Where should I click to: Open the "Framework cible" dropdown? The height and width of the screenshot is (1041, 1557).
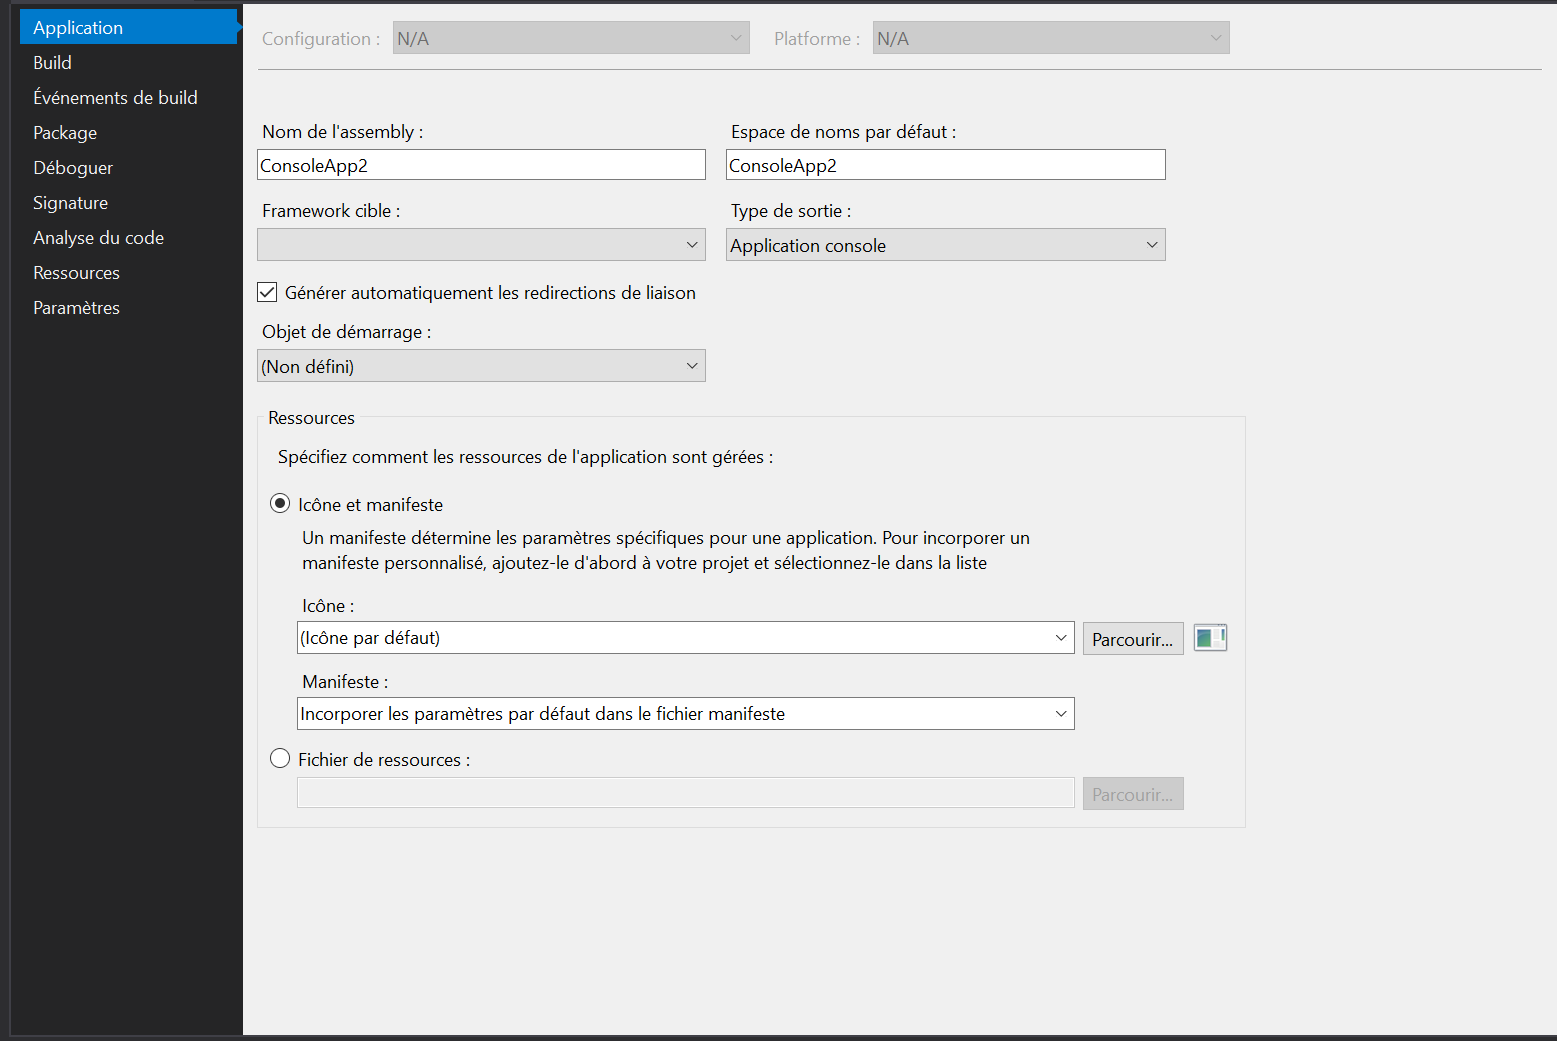pos(691,244)
